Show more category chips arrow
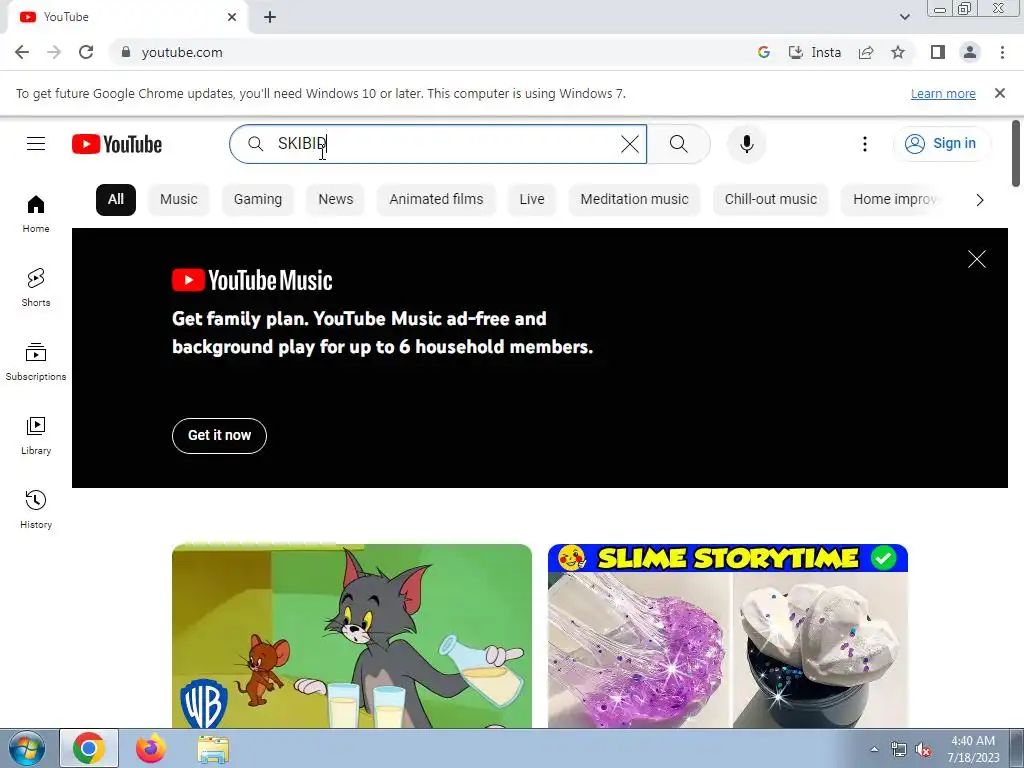Screen dimensions: 1024x768 tap(979, 200)
